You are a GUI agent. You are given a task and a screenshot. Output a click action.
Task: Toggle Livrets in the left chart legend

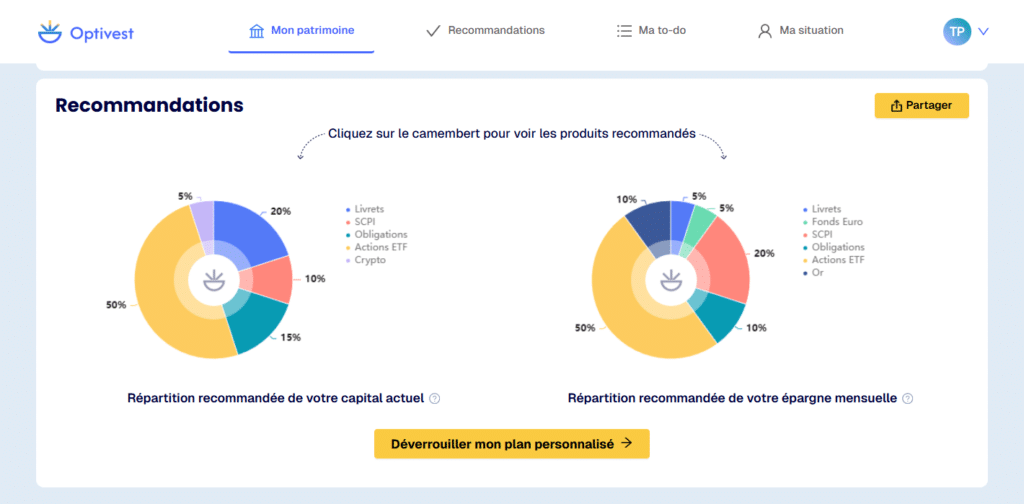click(x=369, y=209)
